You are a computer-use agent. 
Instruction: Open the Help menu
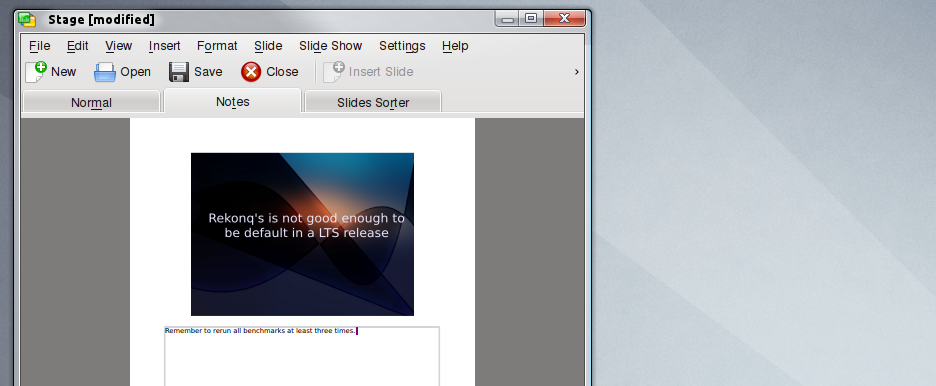[455, 46]
